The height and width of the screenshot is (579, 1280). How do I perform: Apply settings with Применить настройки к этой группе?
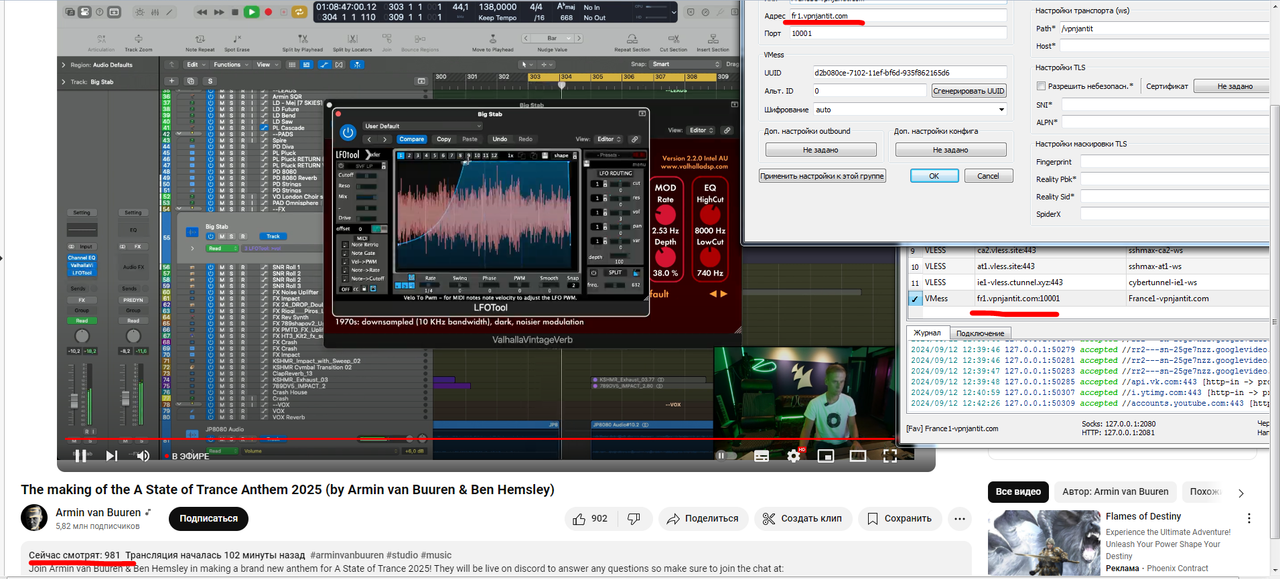coord(822,175)
